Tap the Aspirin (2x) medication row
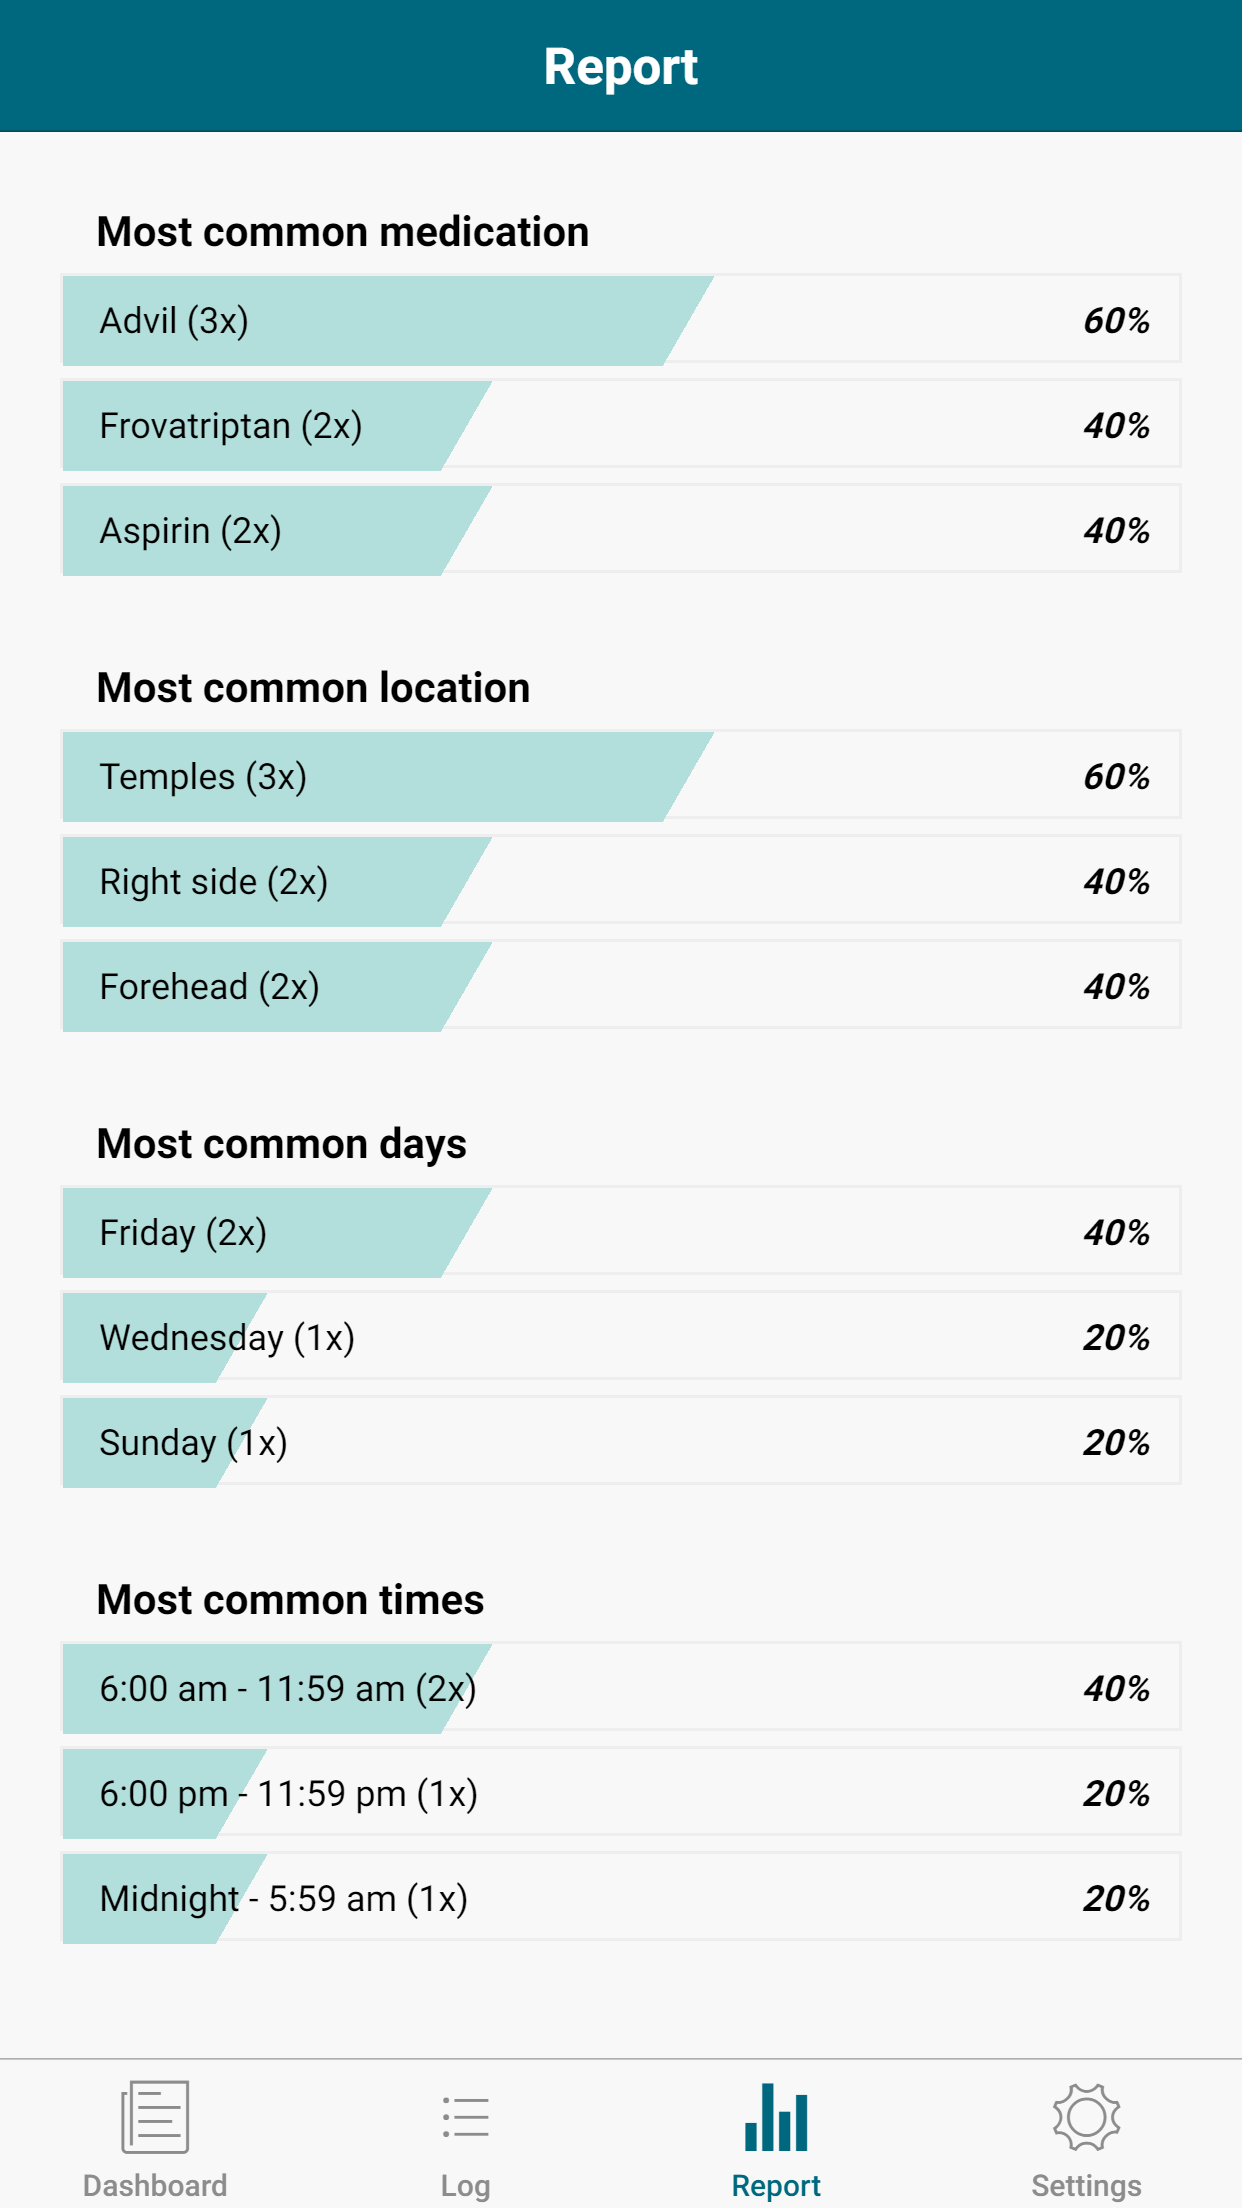Viewport: 1242px width, 2208px height. pyautogui.click(x=621, y=529)
